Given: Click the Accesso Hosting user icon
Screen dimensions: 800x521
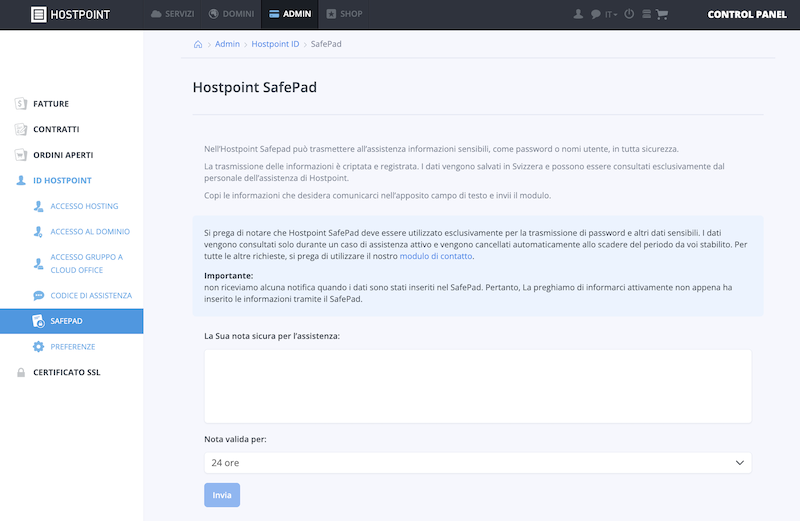Looking at the screenshot, I should point(38,206).
